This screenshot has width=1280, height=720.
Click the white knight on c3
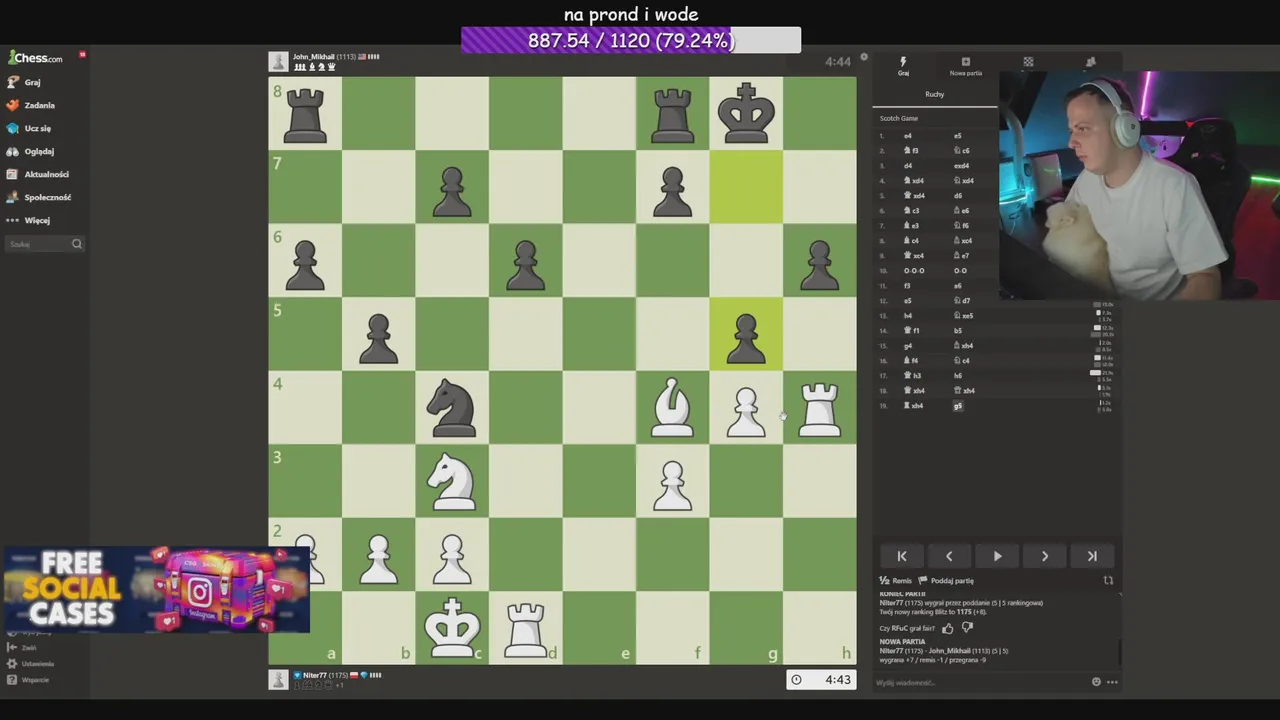tap(452, 482)
